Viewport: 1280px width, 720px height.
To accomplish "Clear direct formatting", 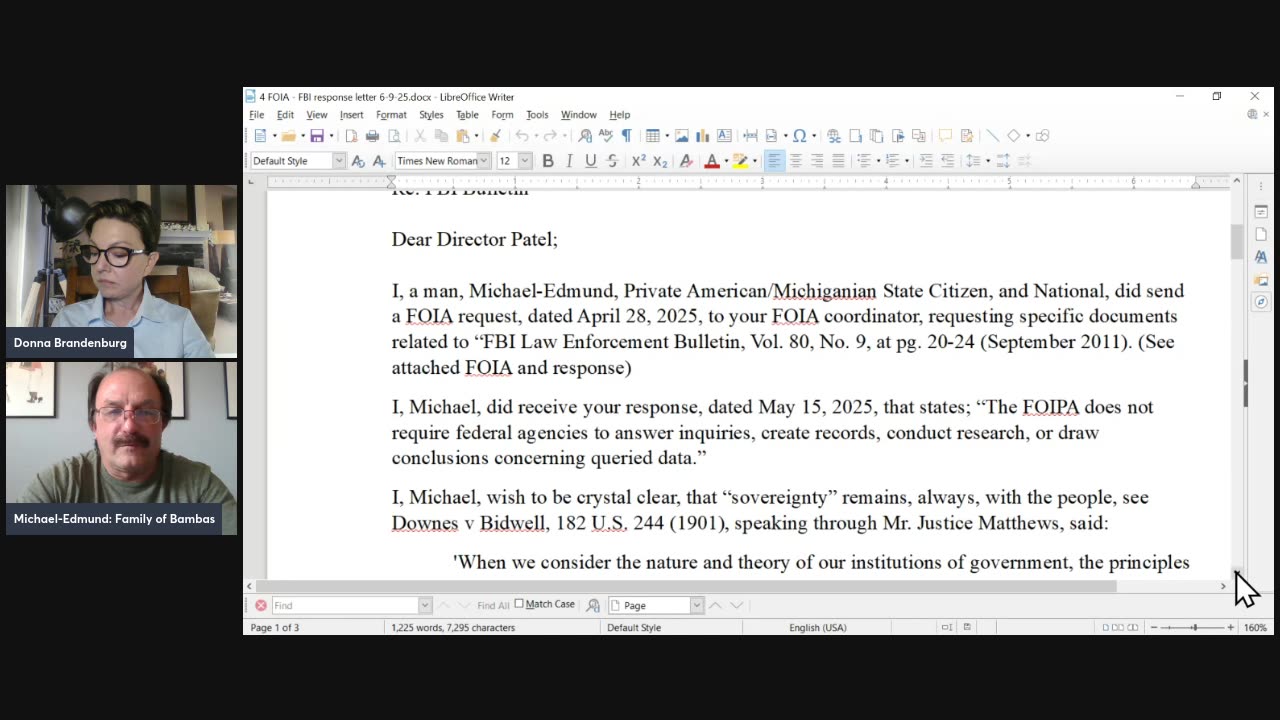I will [685, 161].
